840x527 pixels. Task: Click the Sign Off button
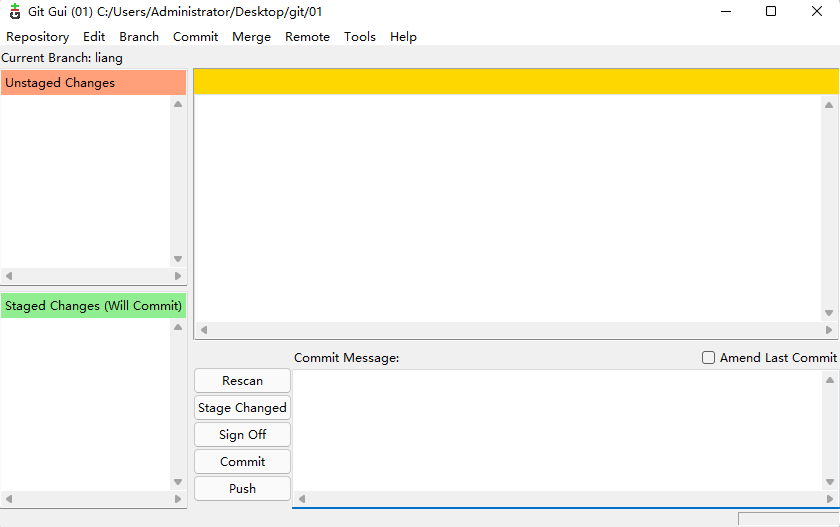242,434
